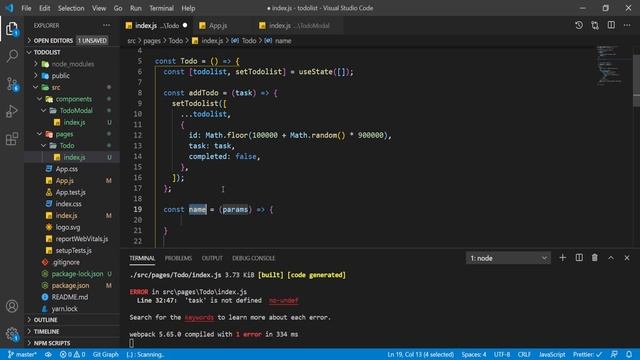Image resolution: width=640 pixels, height=360 pixels.
Task: Open the terminal selector '1: node' dropdown
Action: [x=508, y=258]
